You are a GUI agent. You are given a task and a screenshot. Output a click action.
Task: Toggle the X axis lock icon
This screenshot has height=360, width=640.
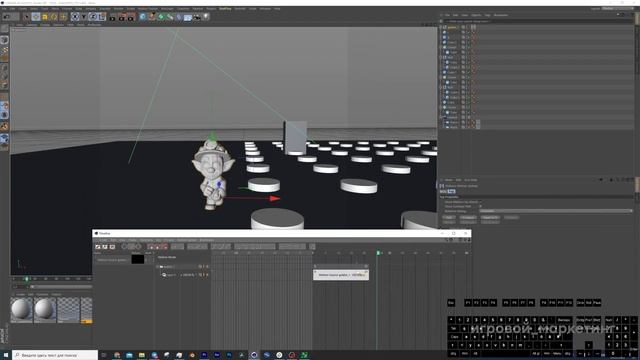pyautogui.click(x=75, y=17)
